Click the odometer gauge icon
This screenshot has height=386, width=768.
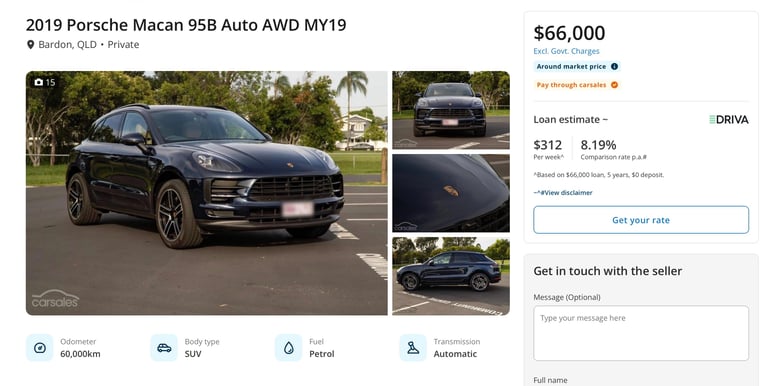pyautogui.click(x=40, y=348)
